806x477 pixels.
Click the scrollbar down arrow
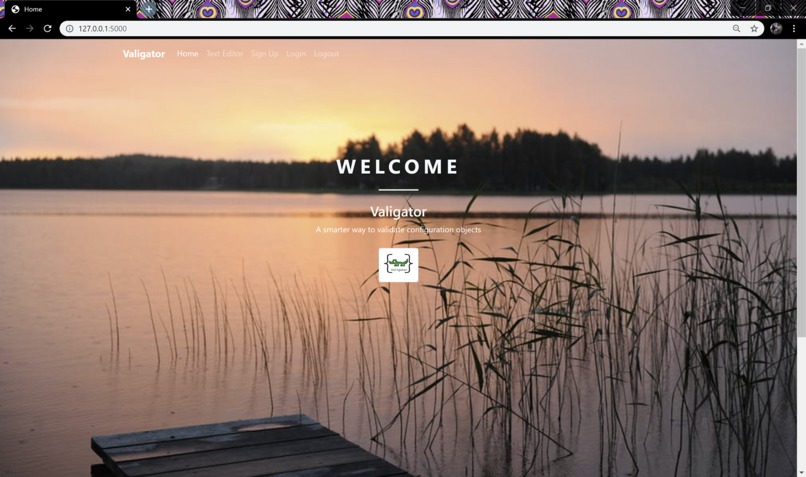tap(801, 472)
